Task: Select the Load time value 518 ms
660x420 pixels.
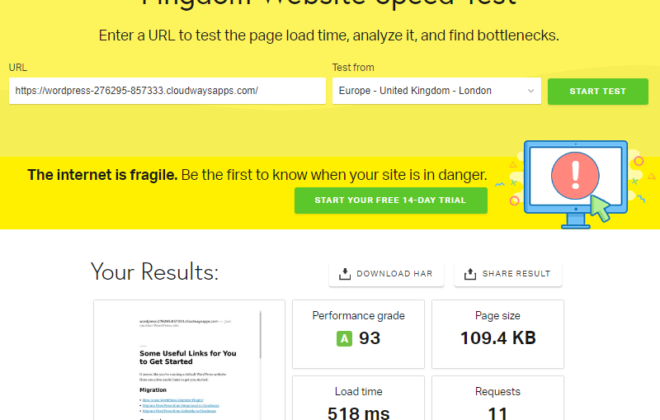Action: click(359, 413)
